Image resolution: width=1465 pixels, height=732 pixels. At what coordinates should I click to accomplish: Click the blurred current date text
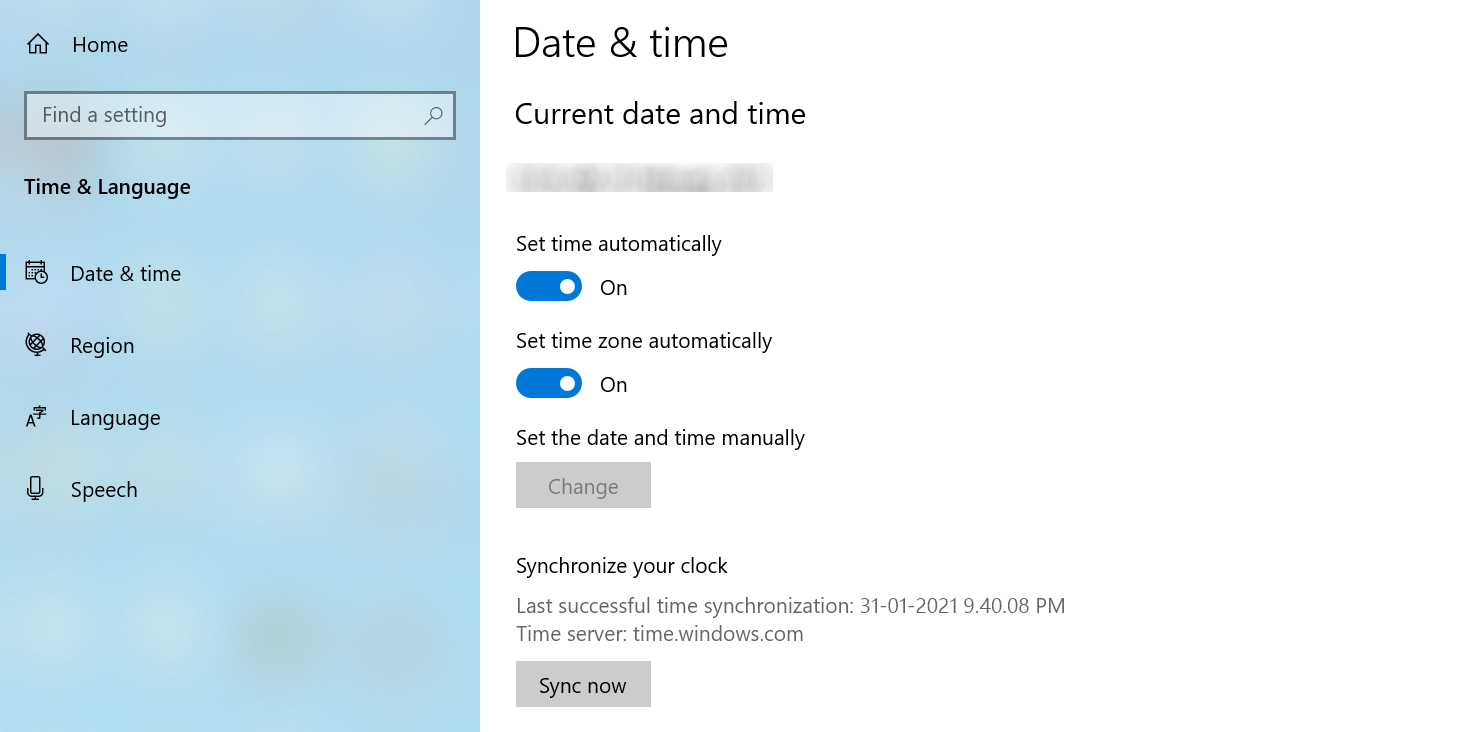coord(639,178)
